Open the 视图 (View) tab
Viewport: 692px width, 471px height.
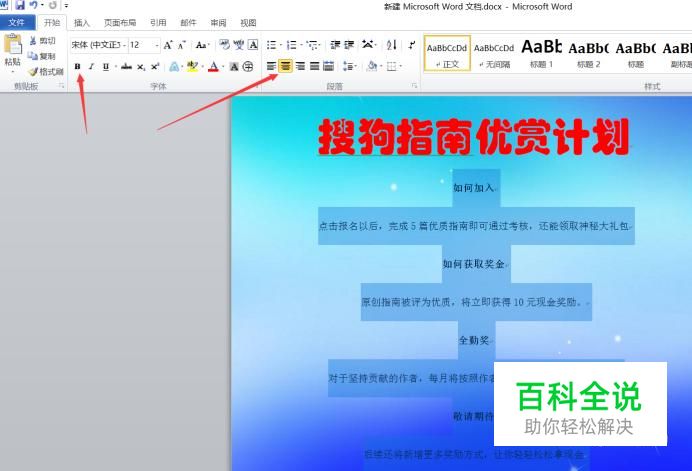[x=248, y=23]
